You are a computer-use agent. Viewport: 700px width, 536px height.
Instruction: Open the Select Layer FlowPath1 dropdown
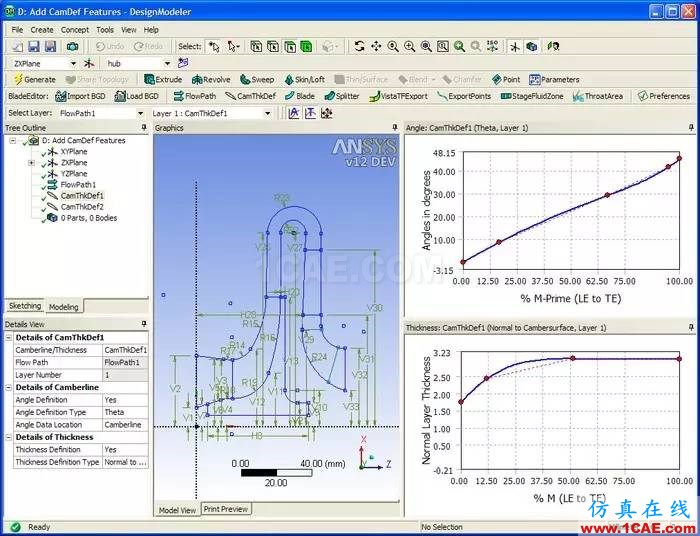pos(140,113)
